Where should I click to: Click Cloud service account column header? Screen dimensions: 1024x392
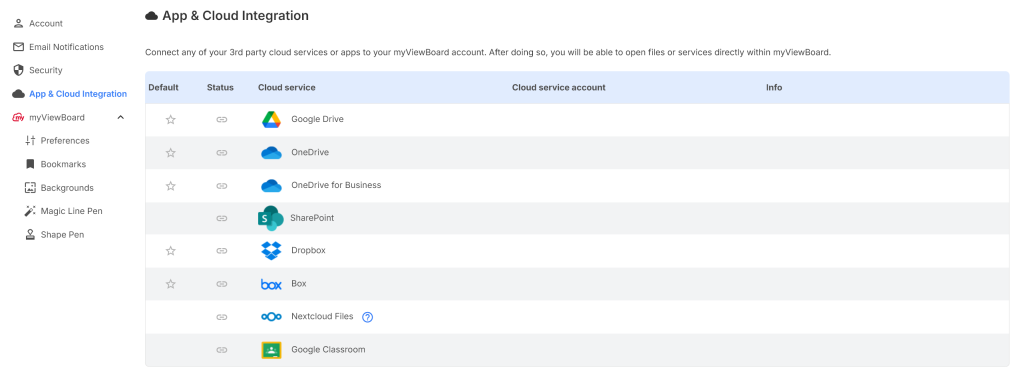(x=558, y=88)
